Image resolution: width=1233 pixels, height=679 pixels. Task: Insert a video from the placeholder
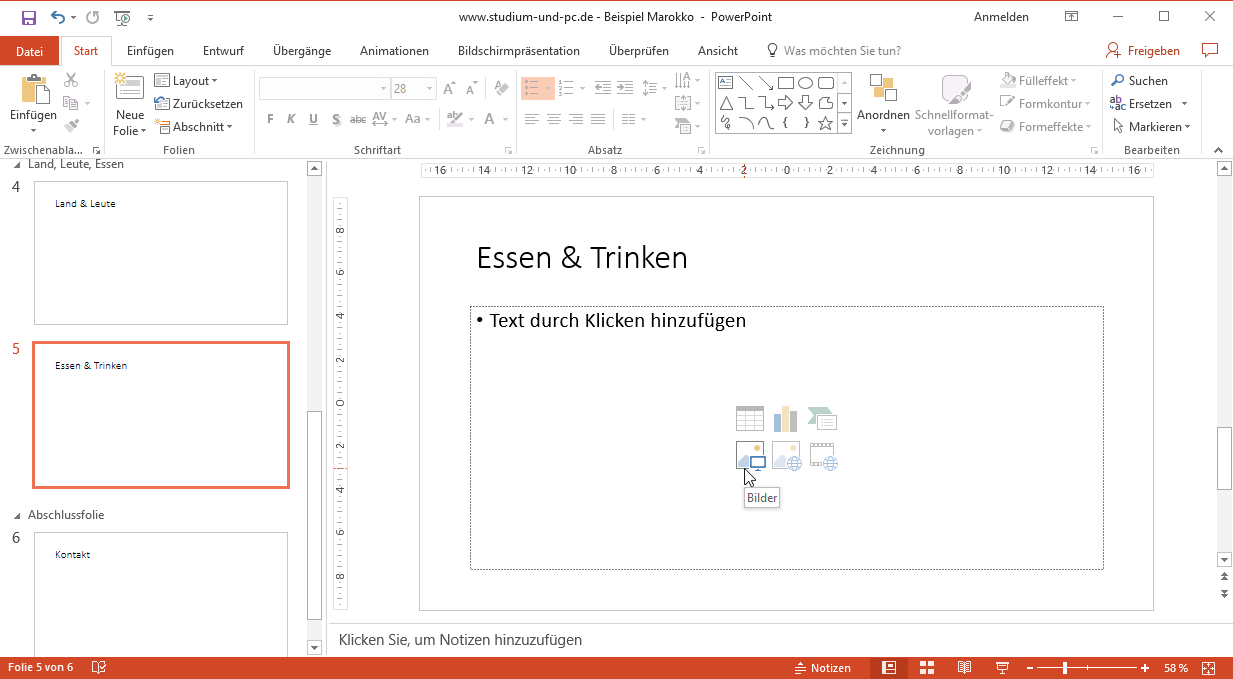(x=823, y=456)
